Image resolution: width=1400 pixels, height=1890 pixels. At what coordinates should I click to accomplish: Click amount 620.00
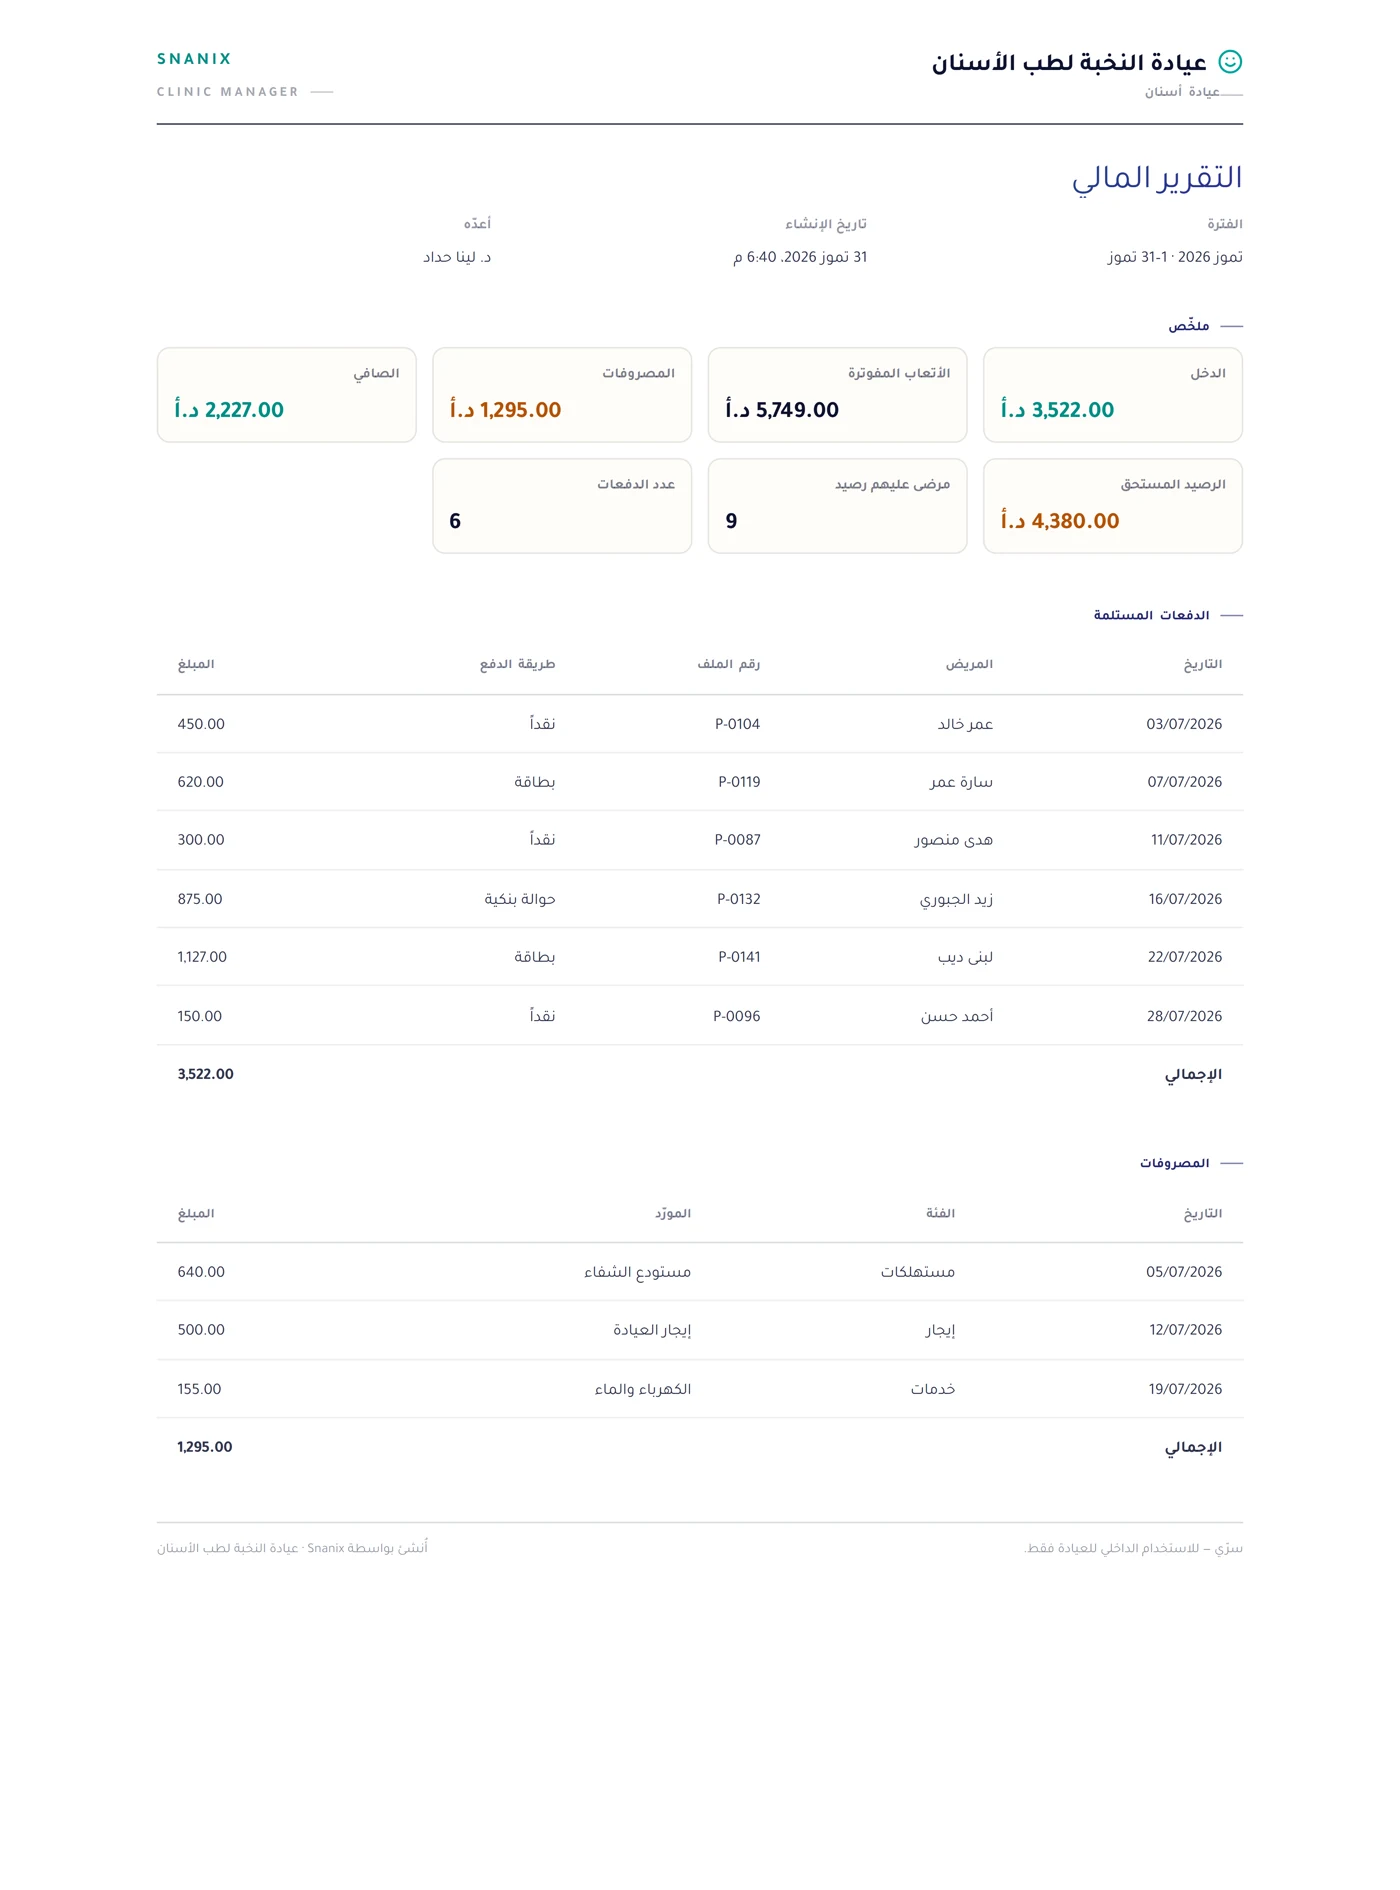coord(201,782)
